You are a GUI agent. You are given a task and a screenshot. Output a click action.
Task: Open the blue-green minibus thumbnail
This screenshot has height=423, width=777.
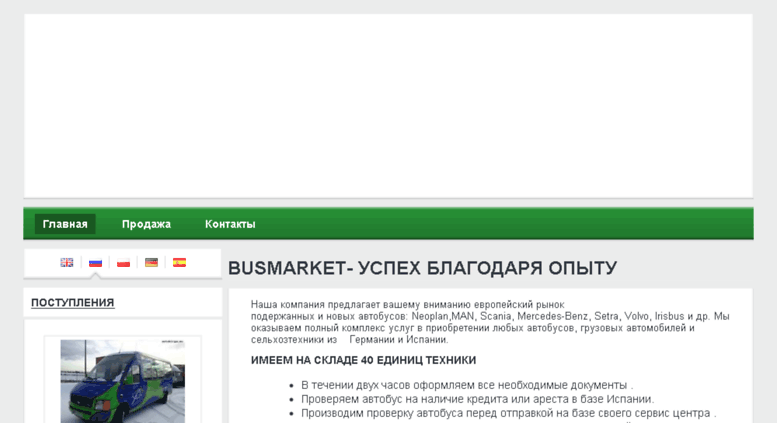click(x=123, y=381)
